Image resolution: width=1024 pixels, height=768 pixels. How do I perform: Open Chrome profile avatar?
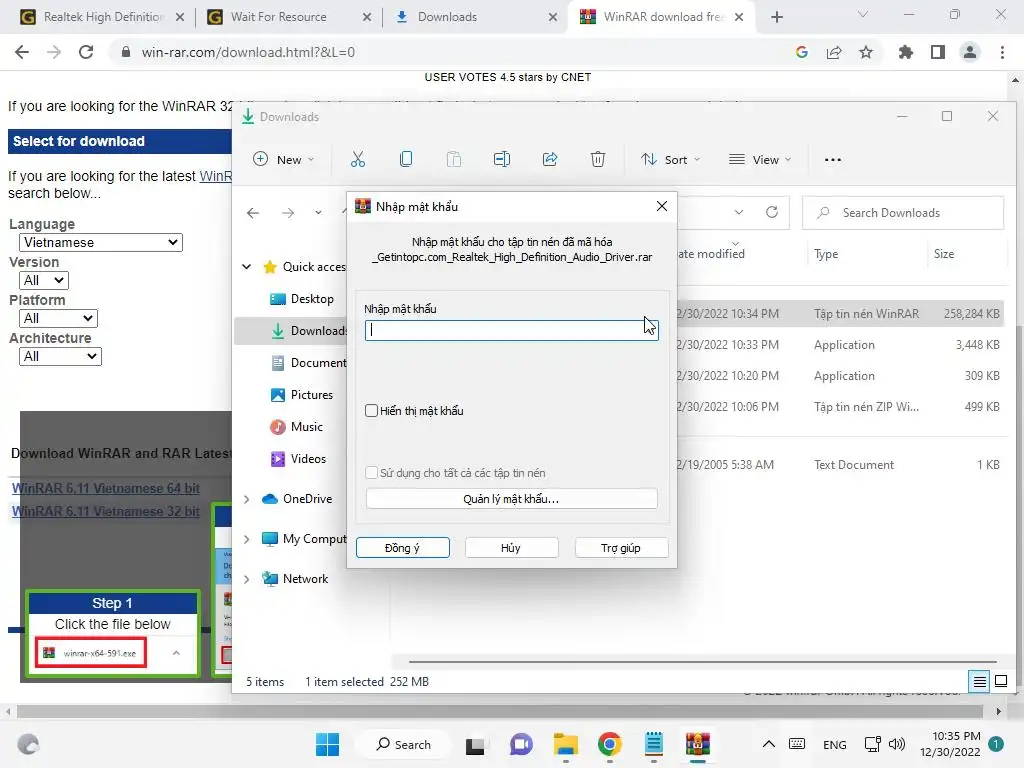pos(970,52)
